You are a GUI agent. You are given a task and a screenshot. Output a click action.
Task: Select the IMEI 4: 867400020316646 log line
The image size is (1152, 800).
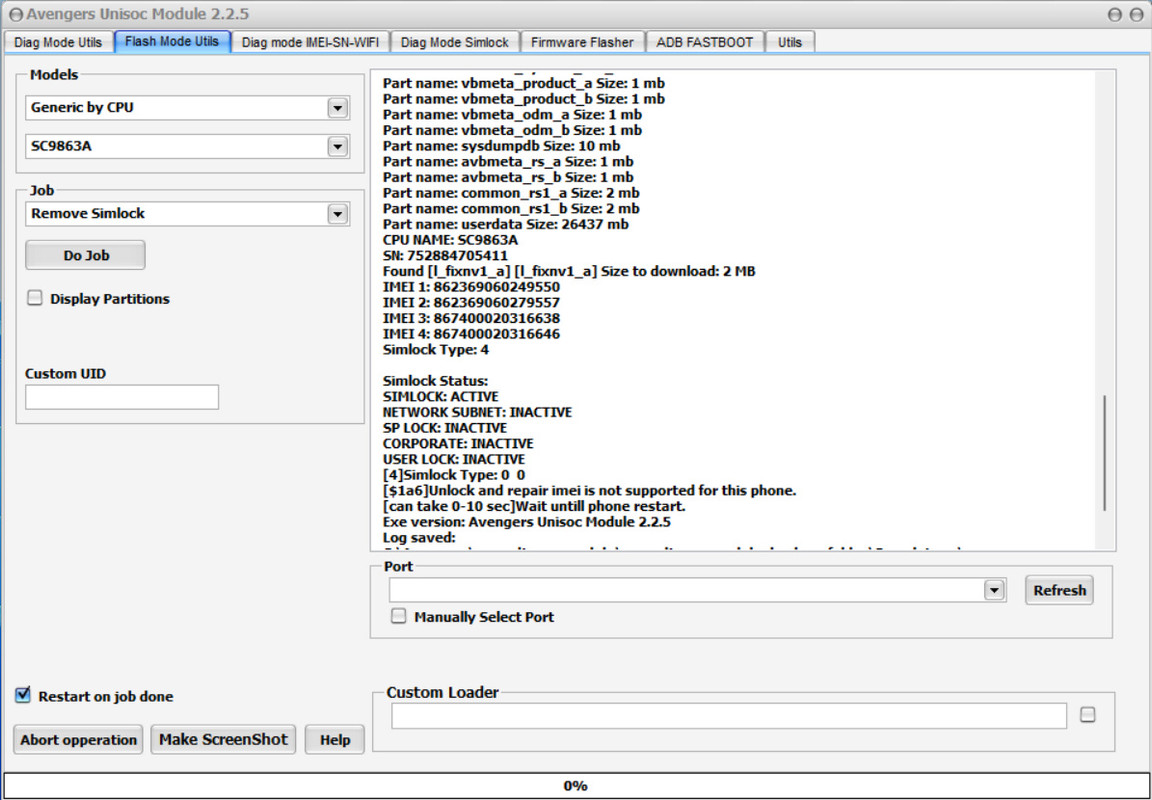(471, 334)
